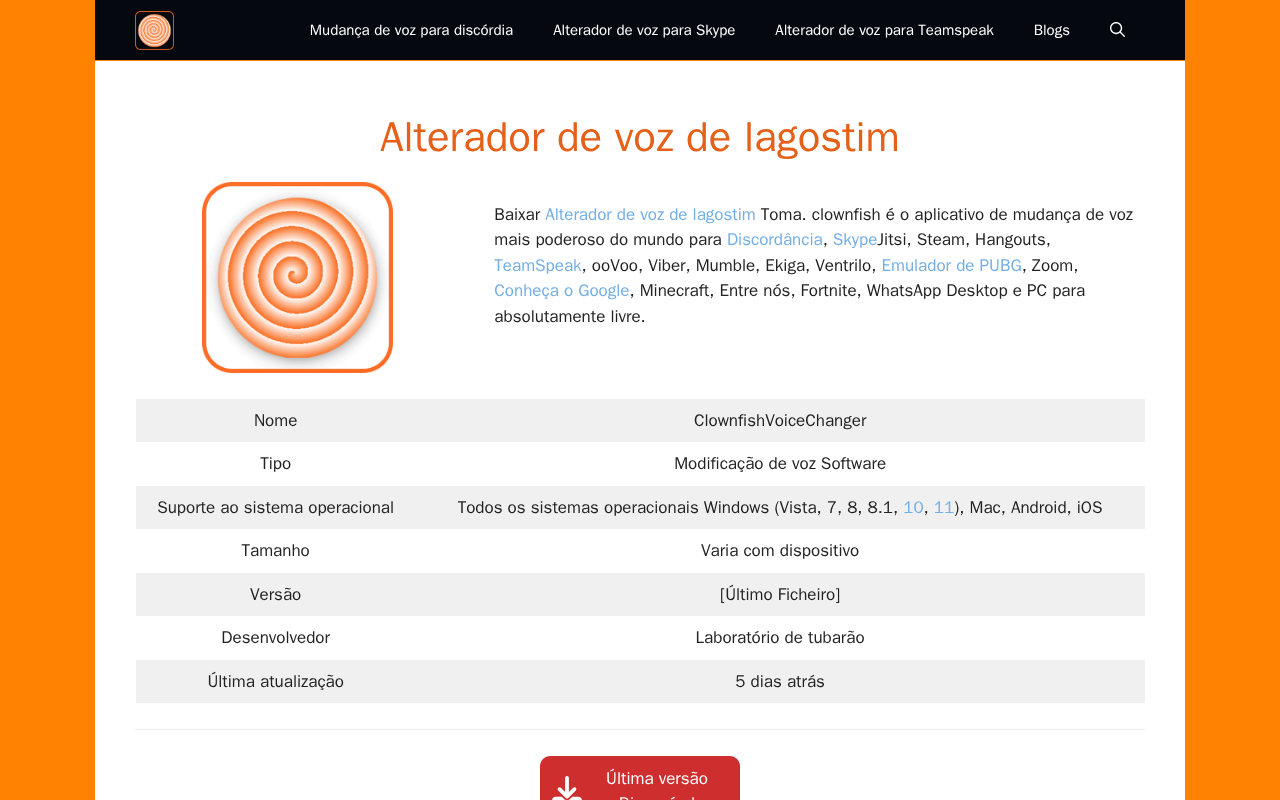Select the 'Modificação de voz Software' cell

780,464
